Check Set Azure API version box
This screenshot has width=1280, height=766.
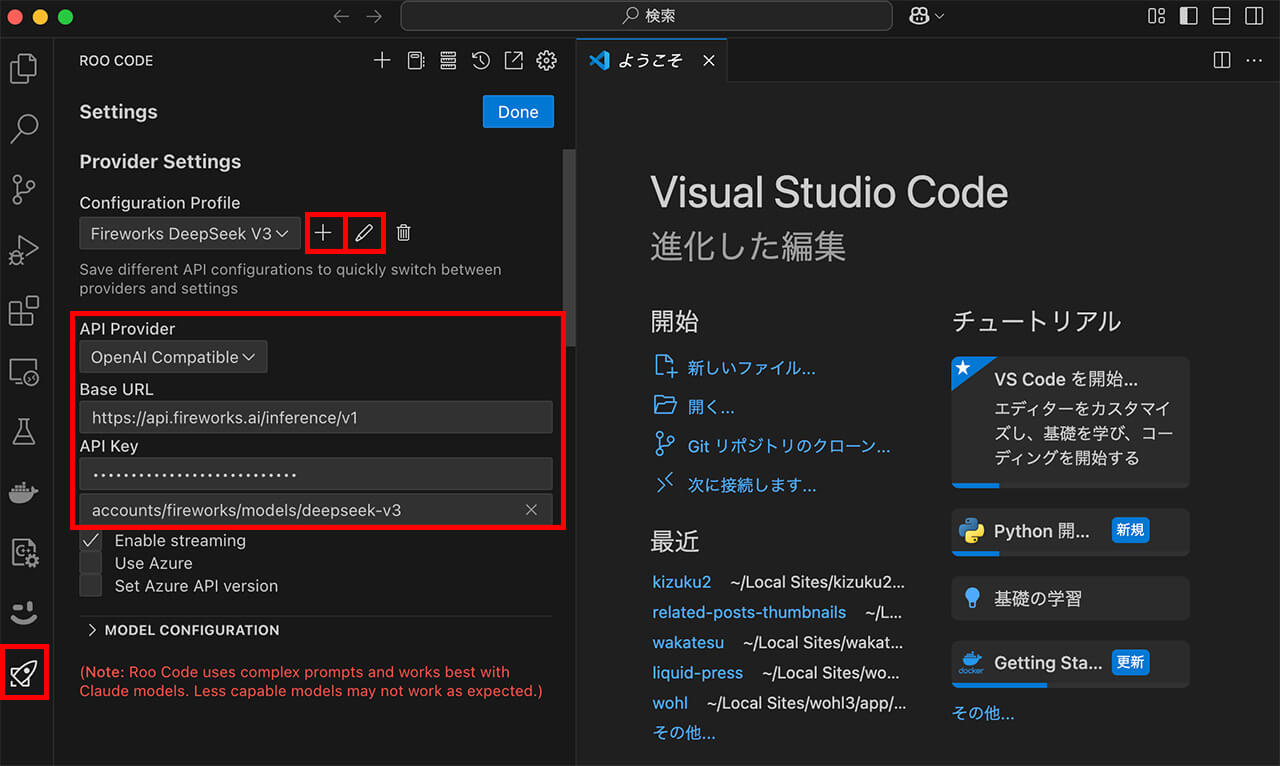91,586
